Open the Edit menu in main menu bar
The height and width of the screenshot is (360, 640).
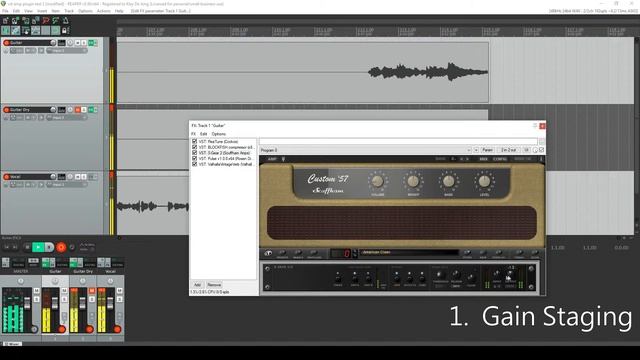(x=16, y=11)
